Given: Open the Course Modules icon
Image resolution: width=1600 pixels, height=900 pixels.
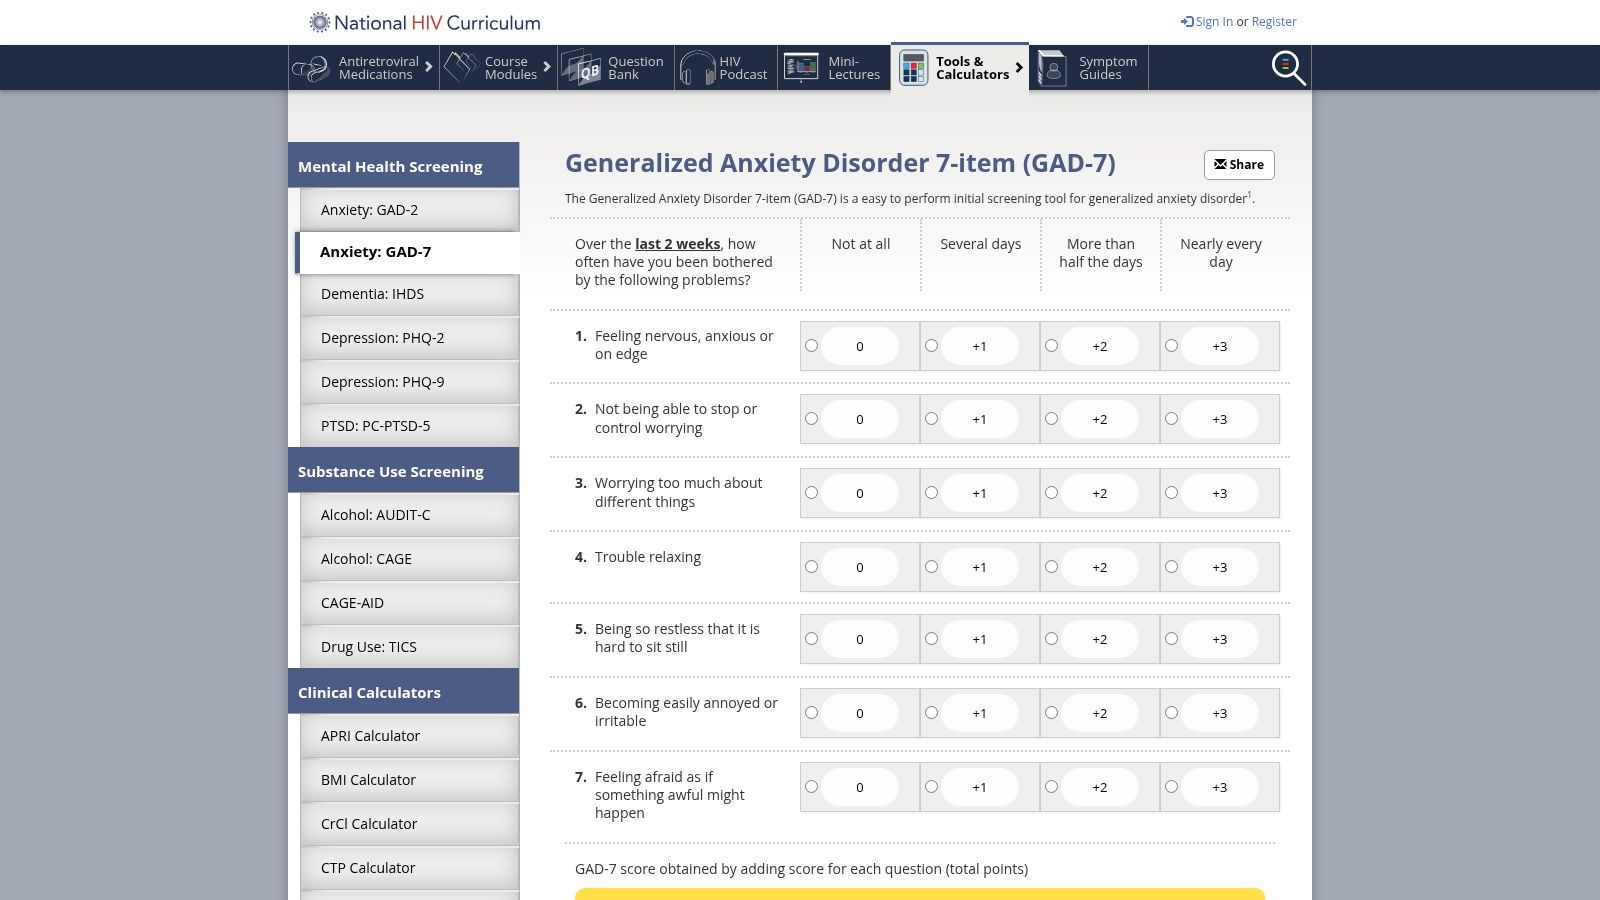Looking at the screenshot, I should [461, 67].
